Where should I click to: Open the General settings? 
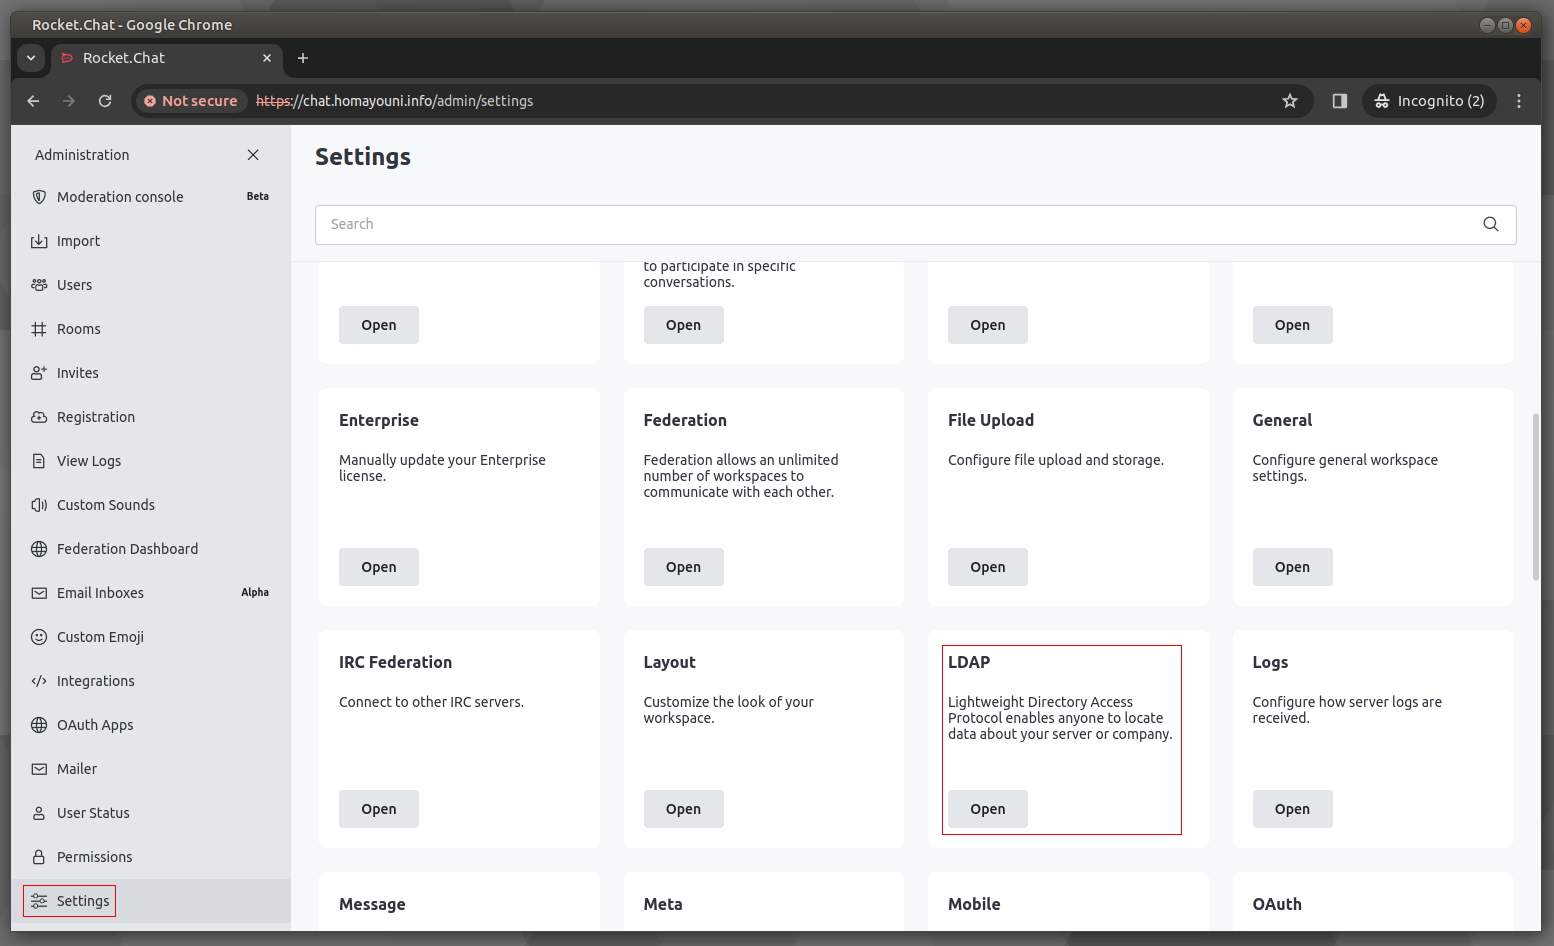(1292, 567)
